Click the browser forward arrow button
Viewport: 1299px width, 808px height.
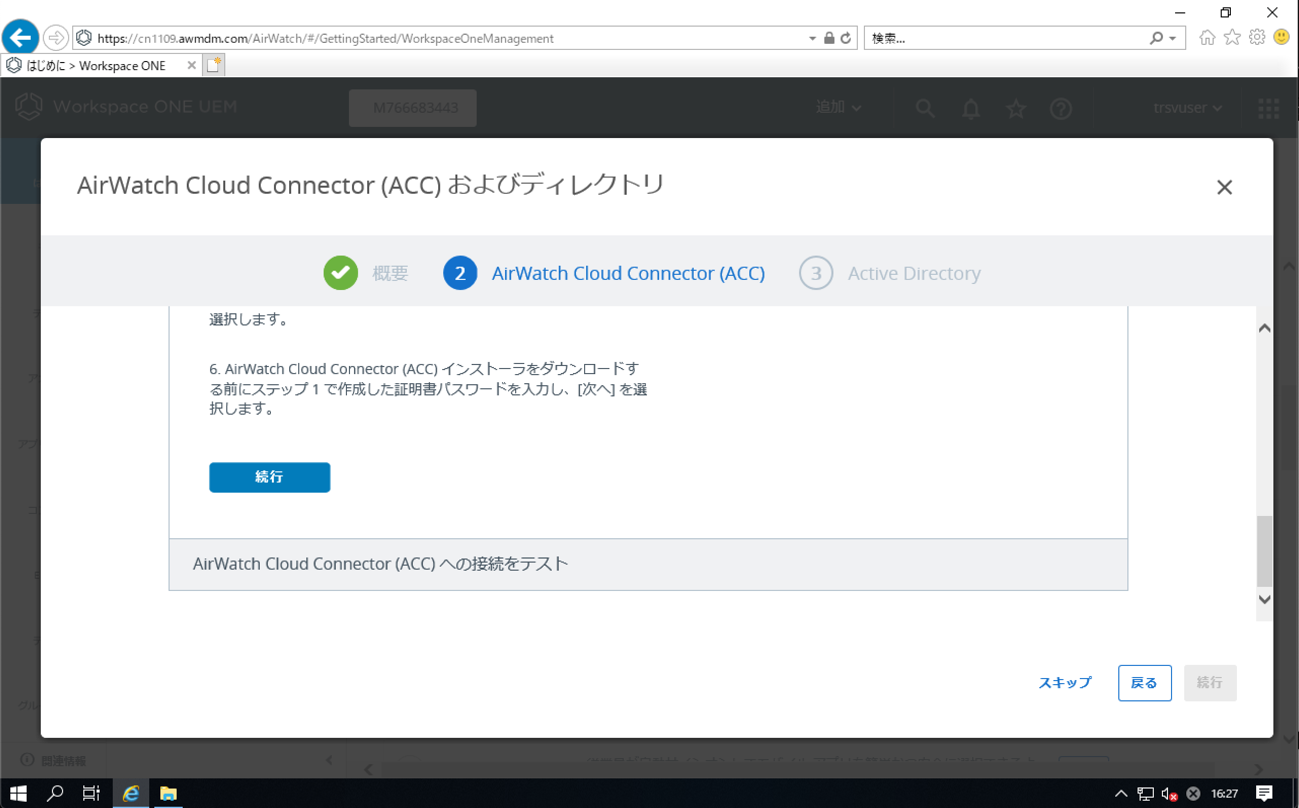coord(56,38)
